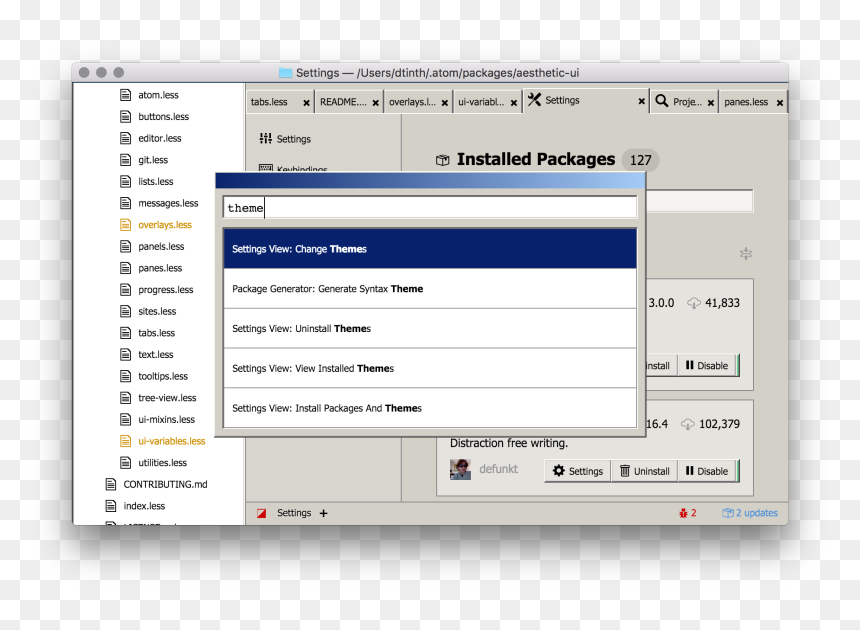Click the 127 package count badge
The image size is (860, 630).
(641, 160)
